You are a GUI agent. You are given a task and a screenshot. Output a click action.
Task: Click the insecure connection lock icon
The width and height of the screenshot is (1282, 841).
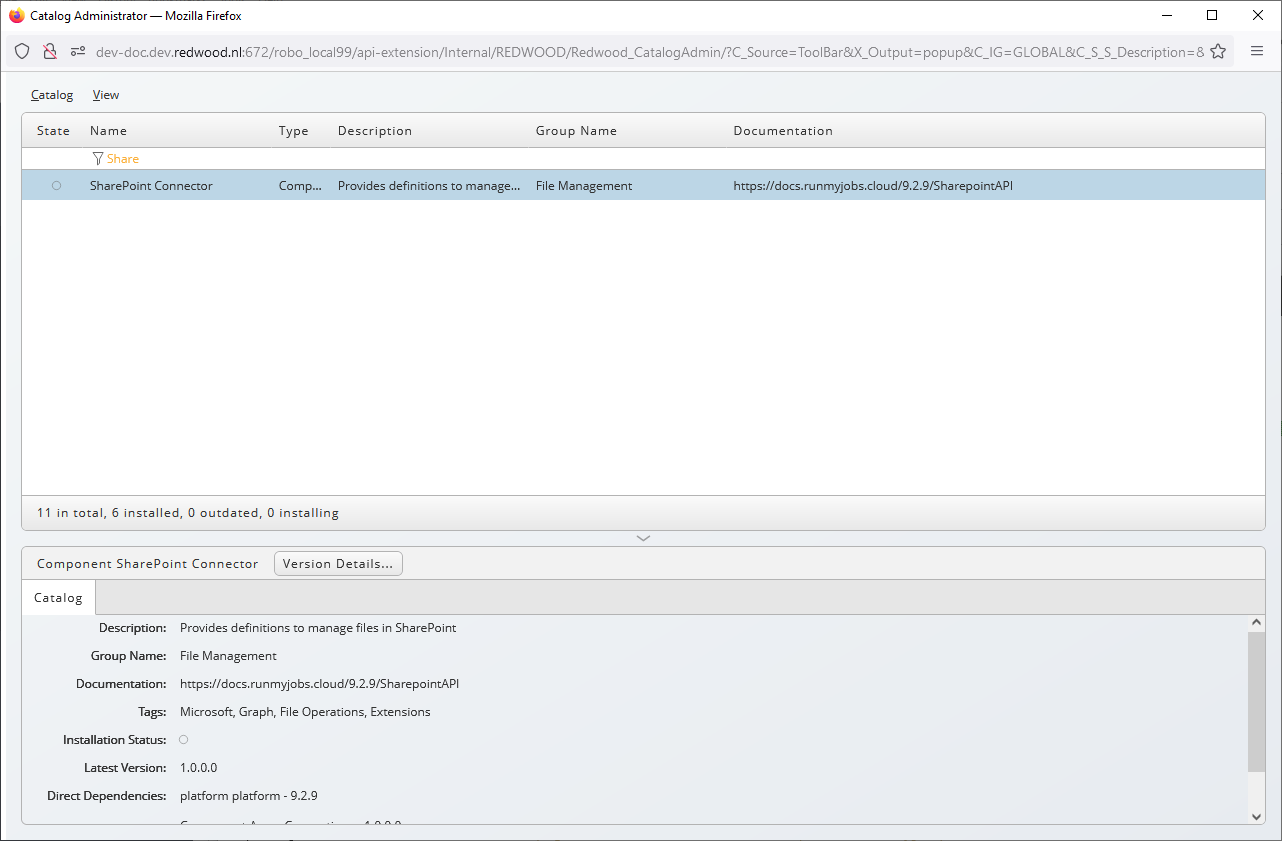coord(50,52)
